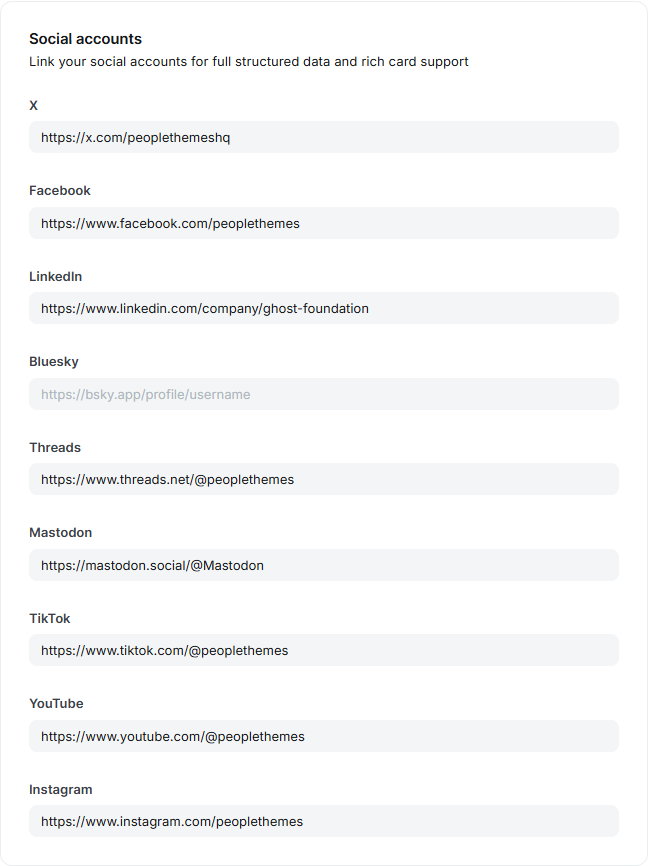The width and height of the screenshot is (649, 866).
Task: Click the structured data description text
Action: click(249, 61)
